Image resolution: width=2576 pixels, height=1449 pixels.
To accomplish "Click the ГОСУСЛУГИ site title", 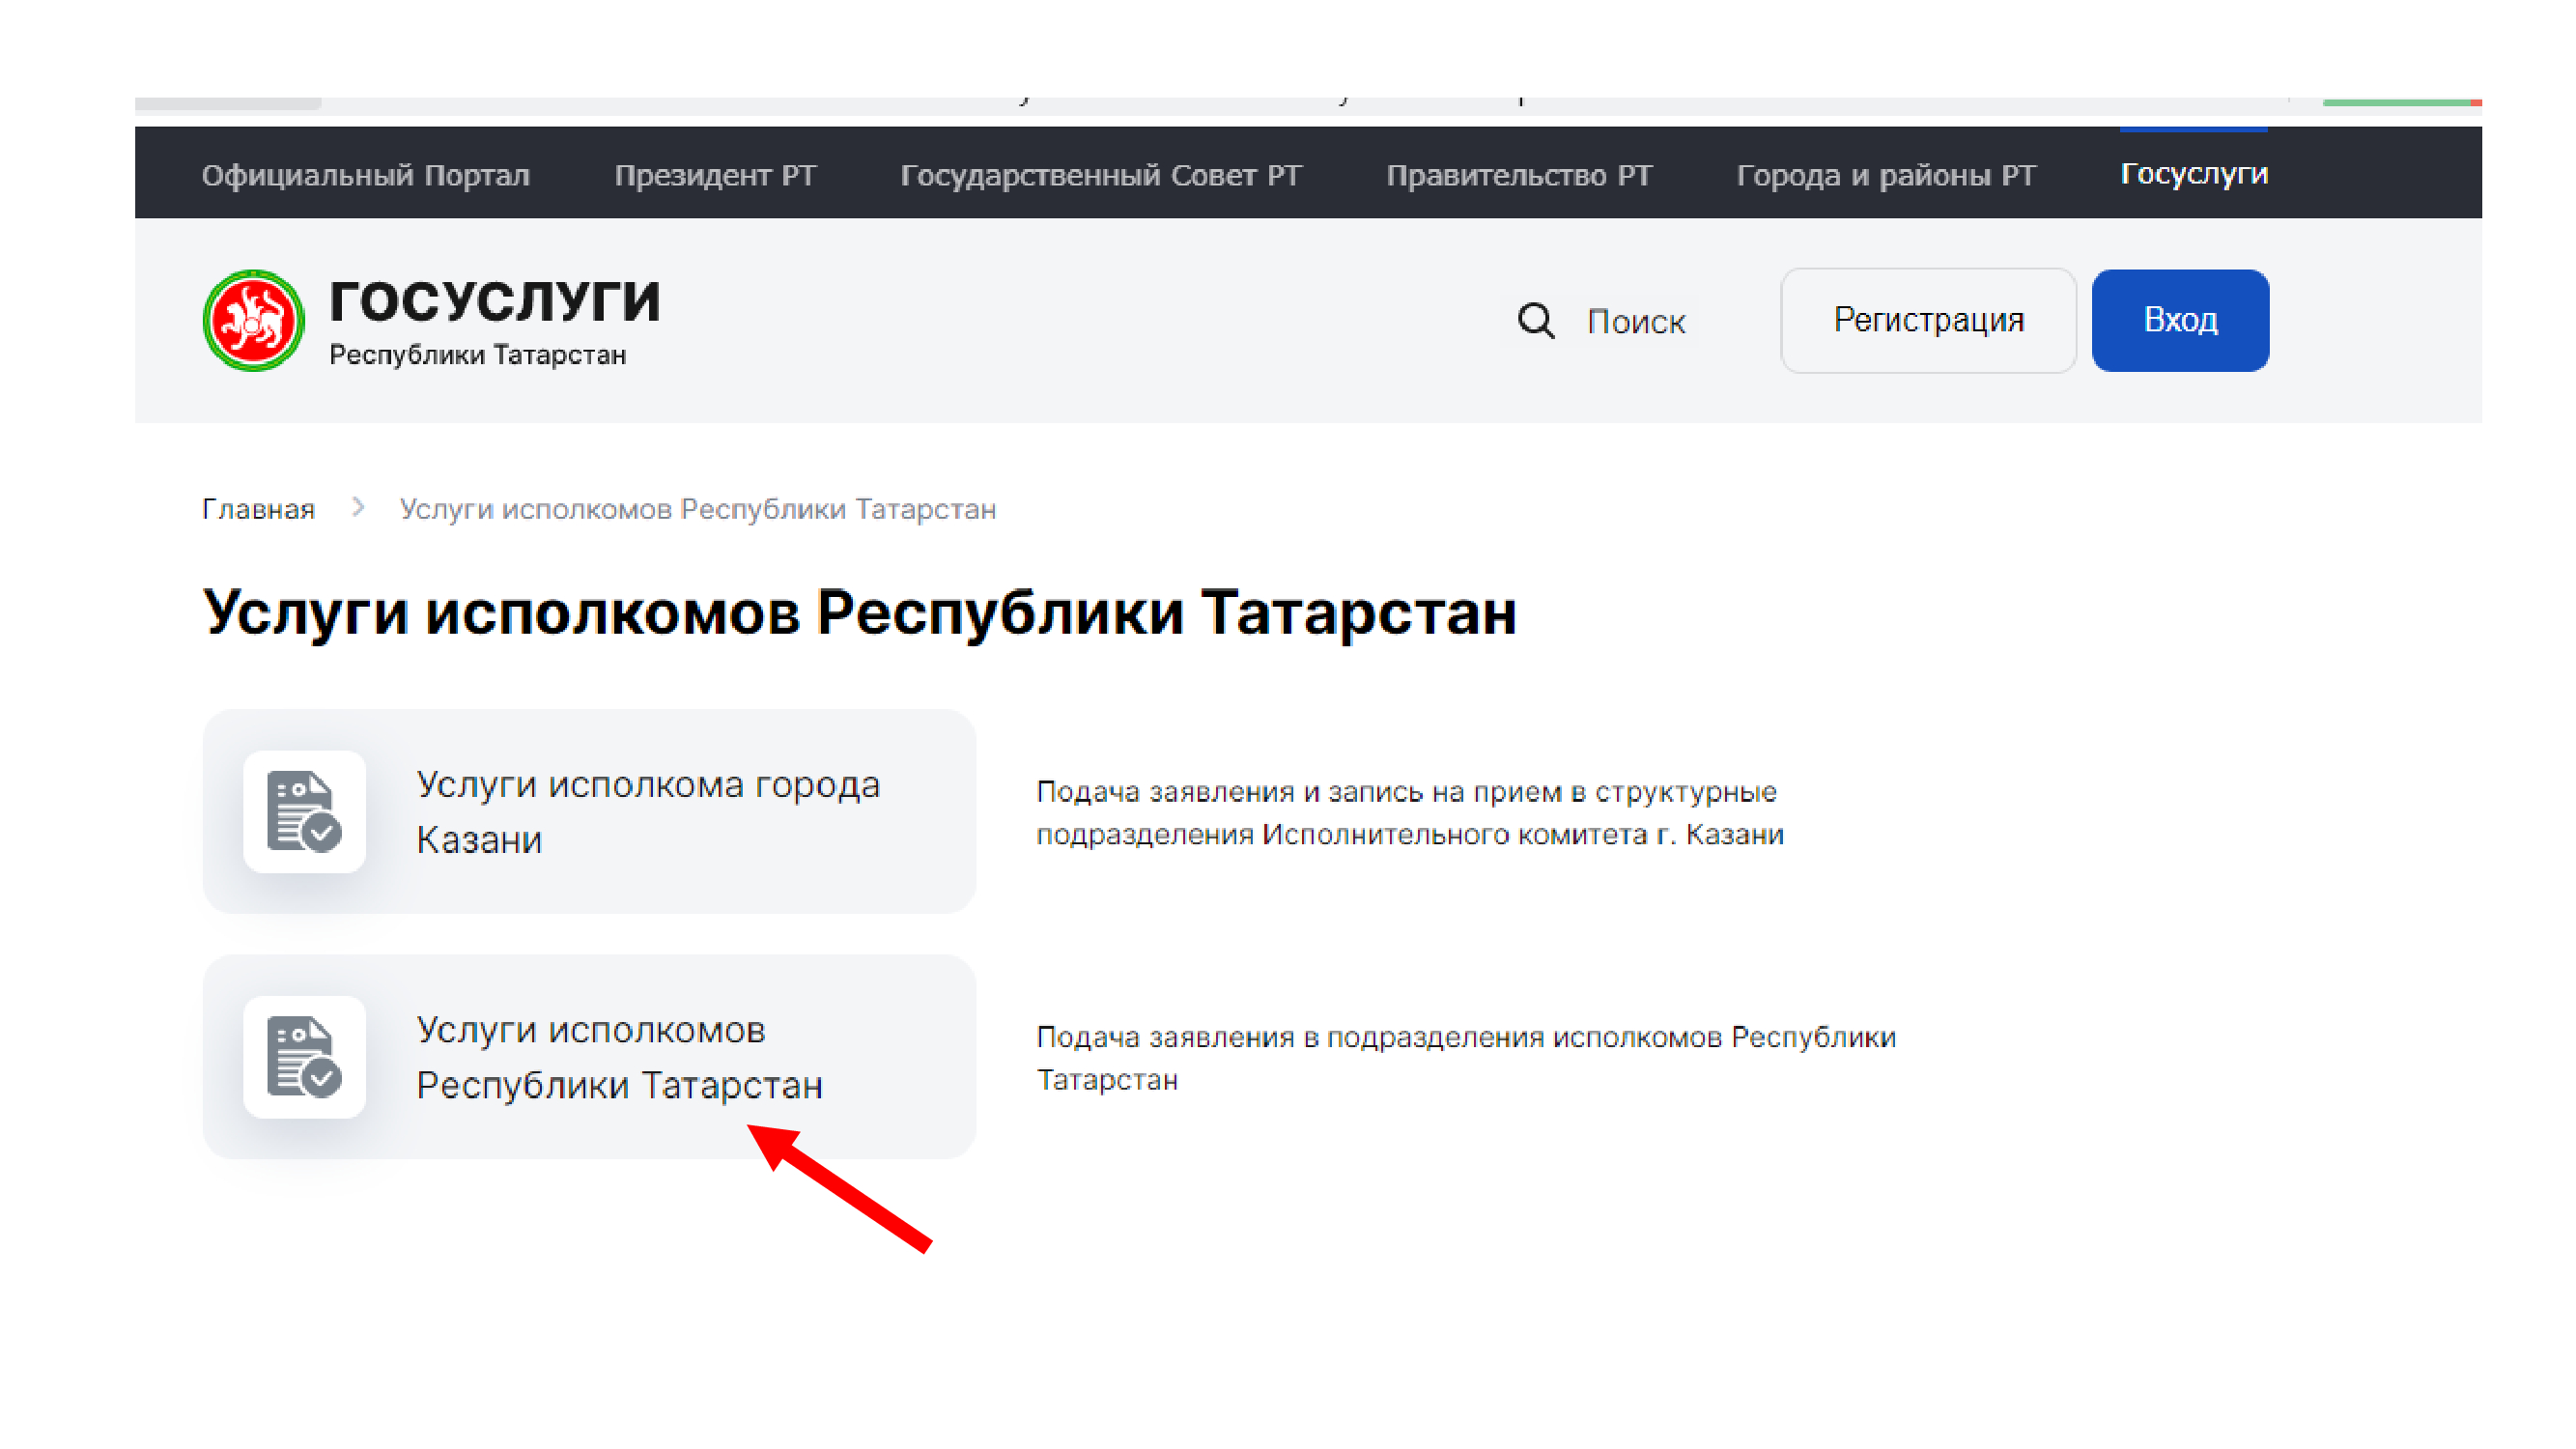I will (x=495, y=301).
